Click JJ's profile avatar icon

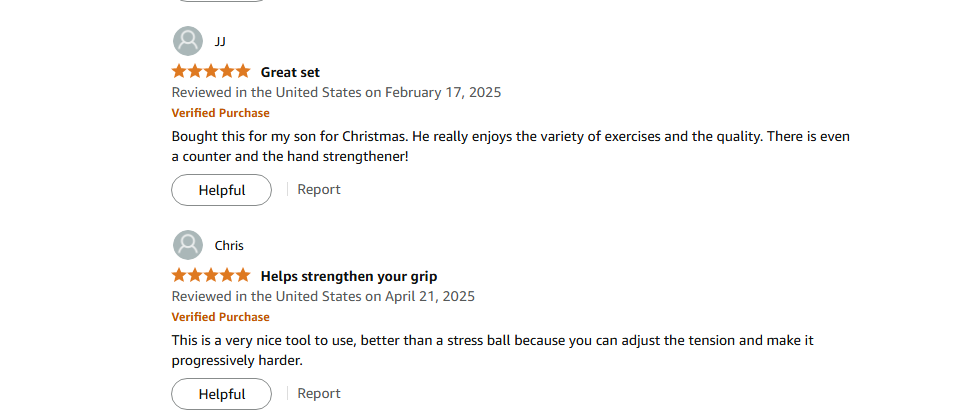coord(187,41)
